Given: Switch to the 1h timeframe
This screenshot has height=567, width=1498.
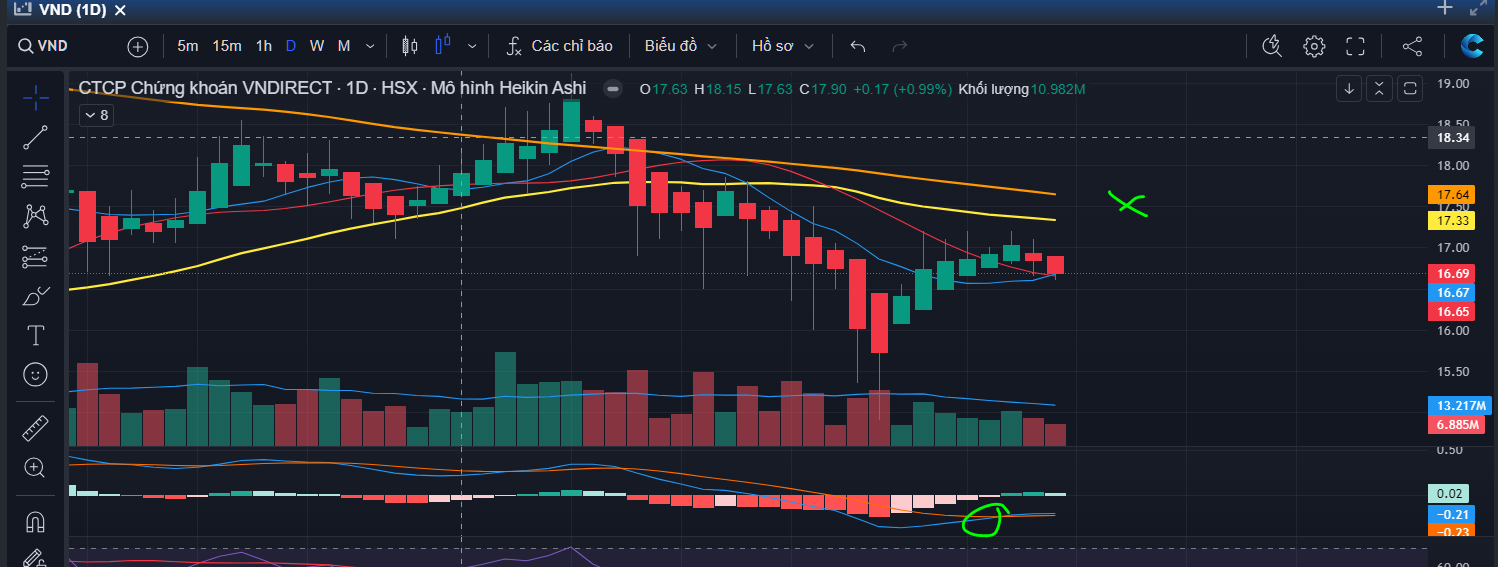Looking at the screenshot, I should [263, 46].
